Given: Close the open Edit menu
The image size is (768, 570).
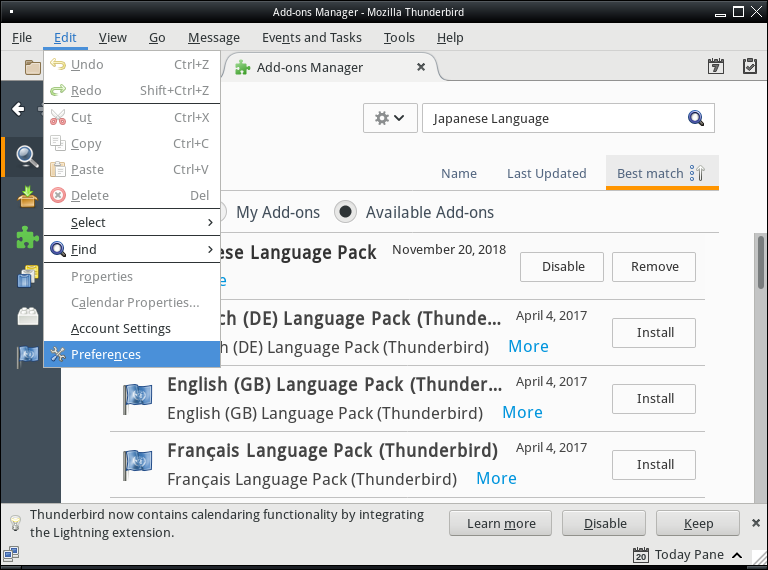Looking at the screenshot, I should (x=65, y=38).
